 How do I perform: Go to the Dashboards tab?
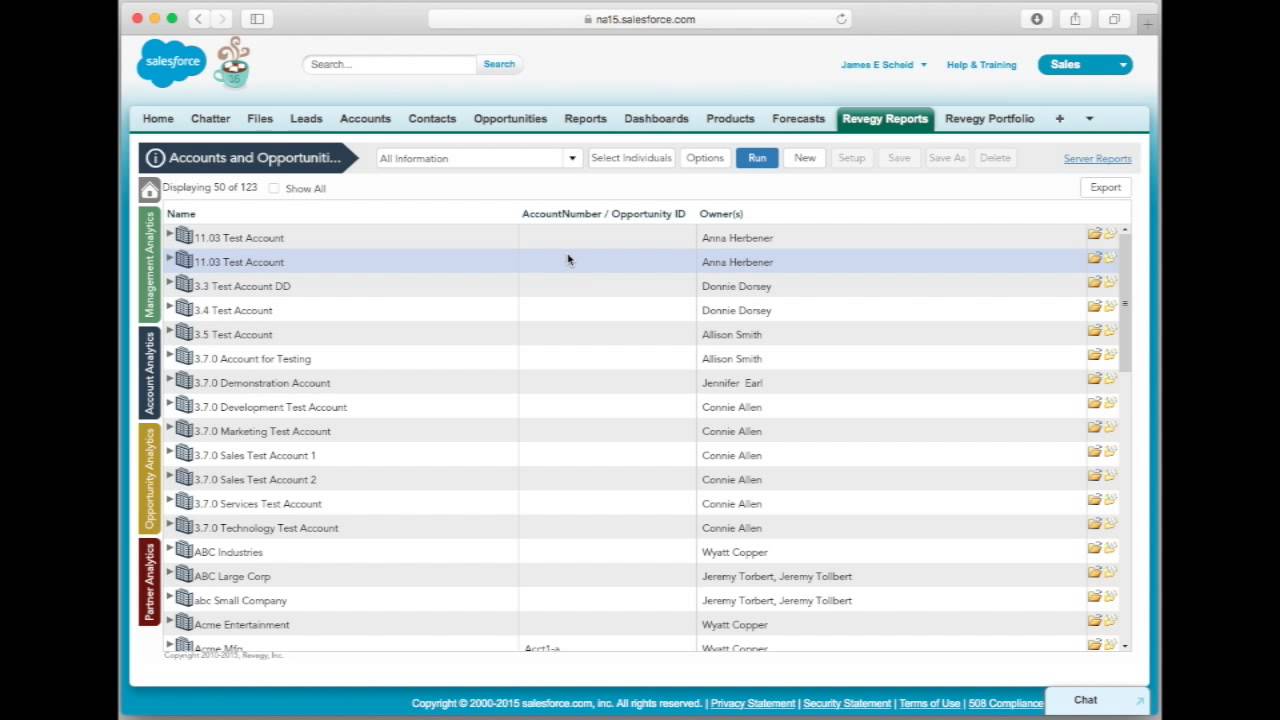pos(656,118)
